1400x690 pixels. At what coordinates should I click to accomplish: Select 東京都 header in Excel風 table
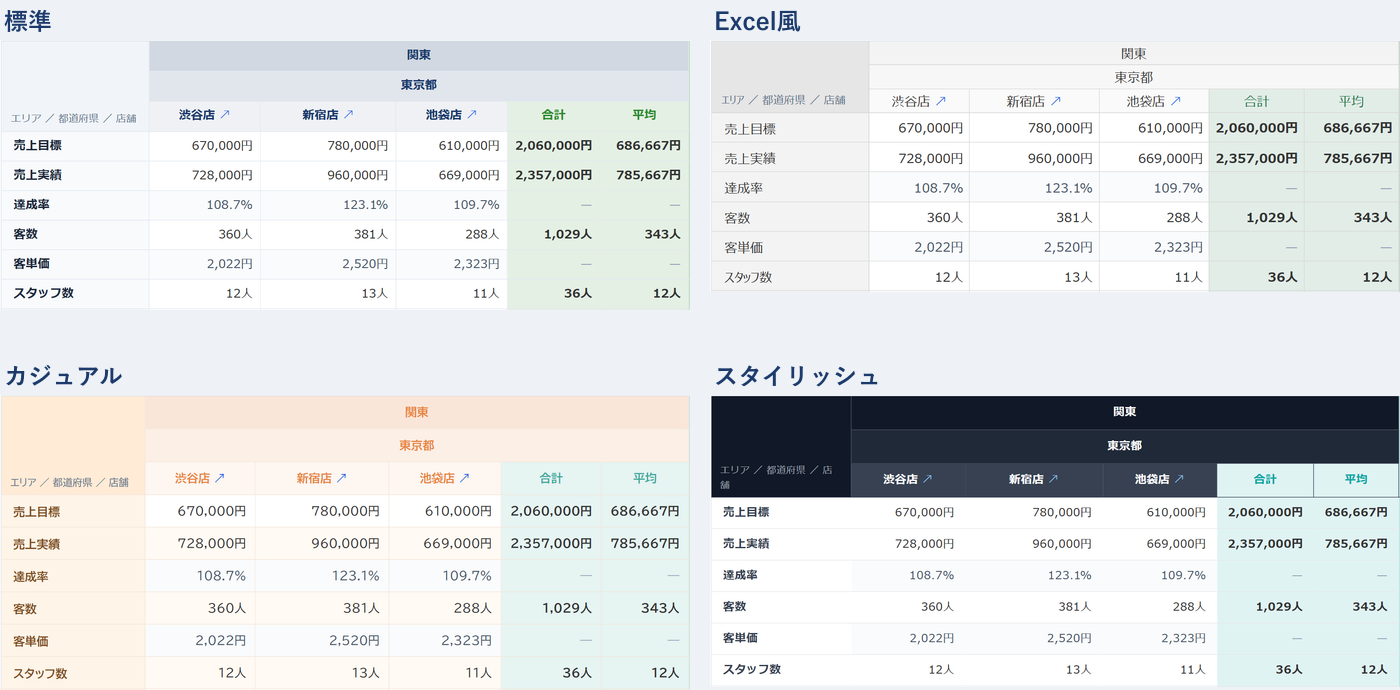point(1133,77)
